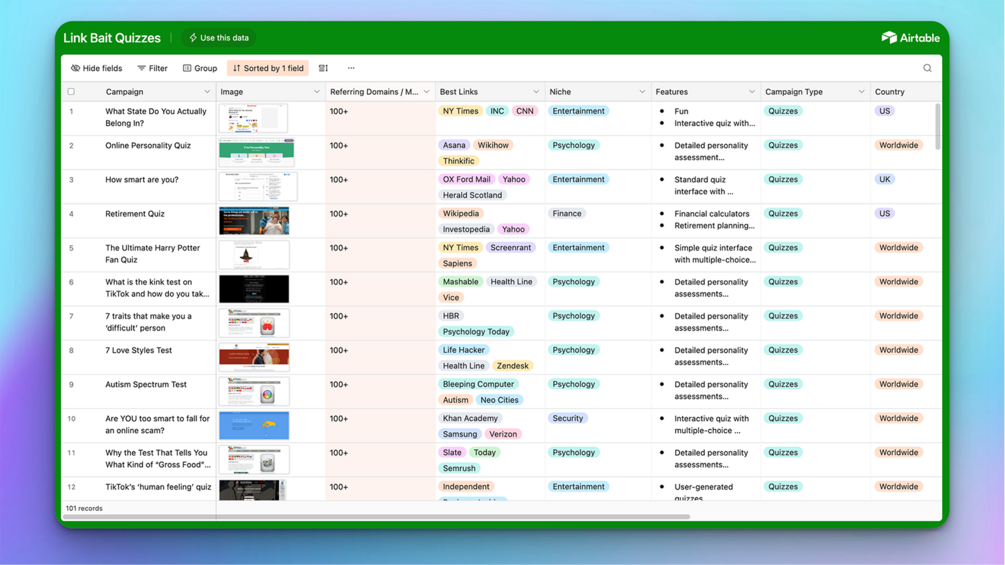Image resolution: width=1005 pixels, height=565 pixels.
Task: Open the Group option
Action: coord(200,68)
